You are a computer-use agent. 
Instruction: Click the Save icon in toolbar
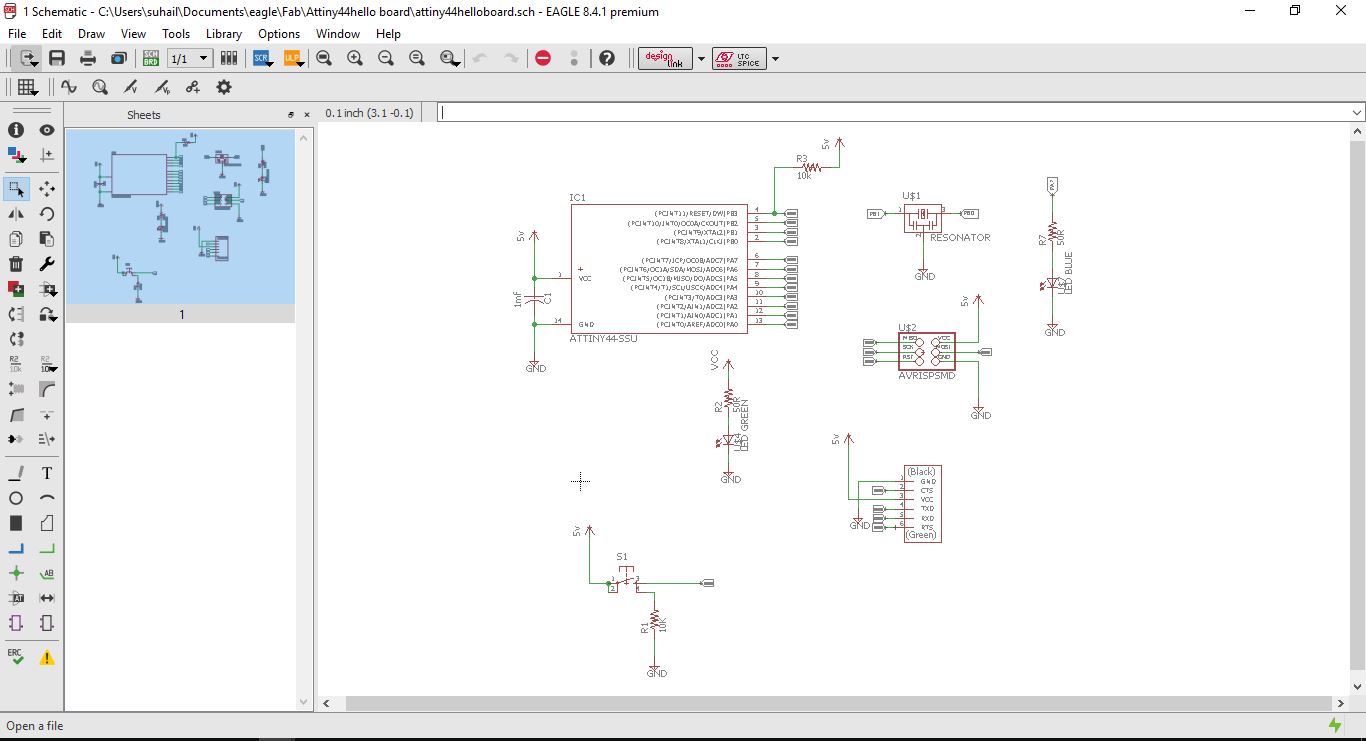[57, 58]
